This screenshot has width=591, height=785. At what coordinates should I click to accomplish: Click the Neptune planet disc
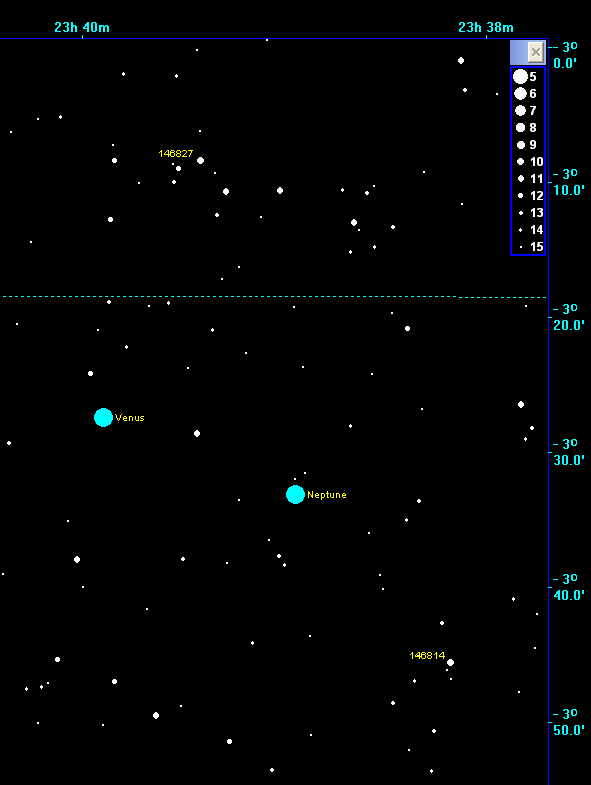click(x=296, y=494)
